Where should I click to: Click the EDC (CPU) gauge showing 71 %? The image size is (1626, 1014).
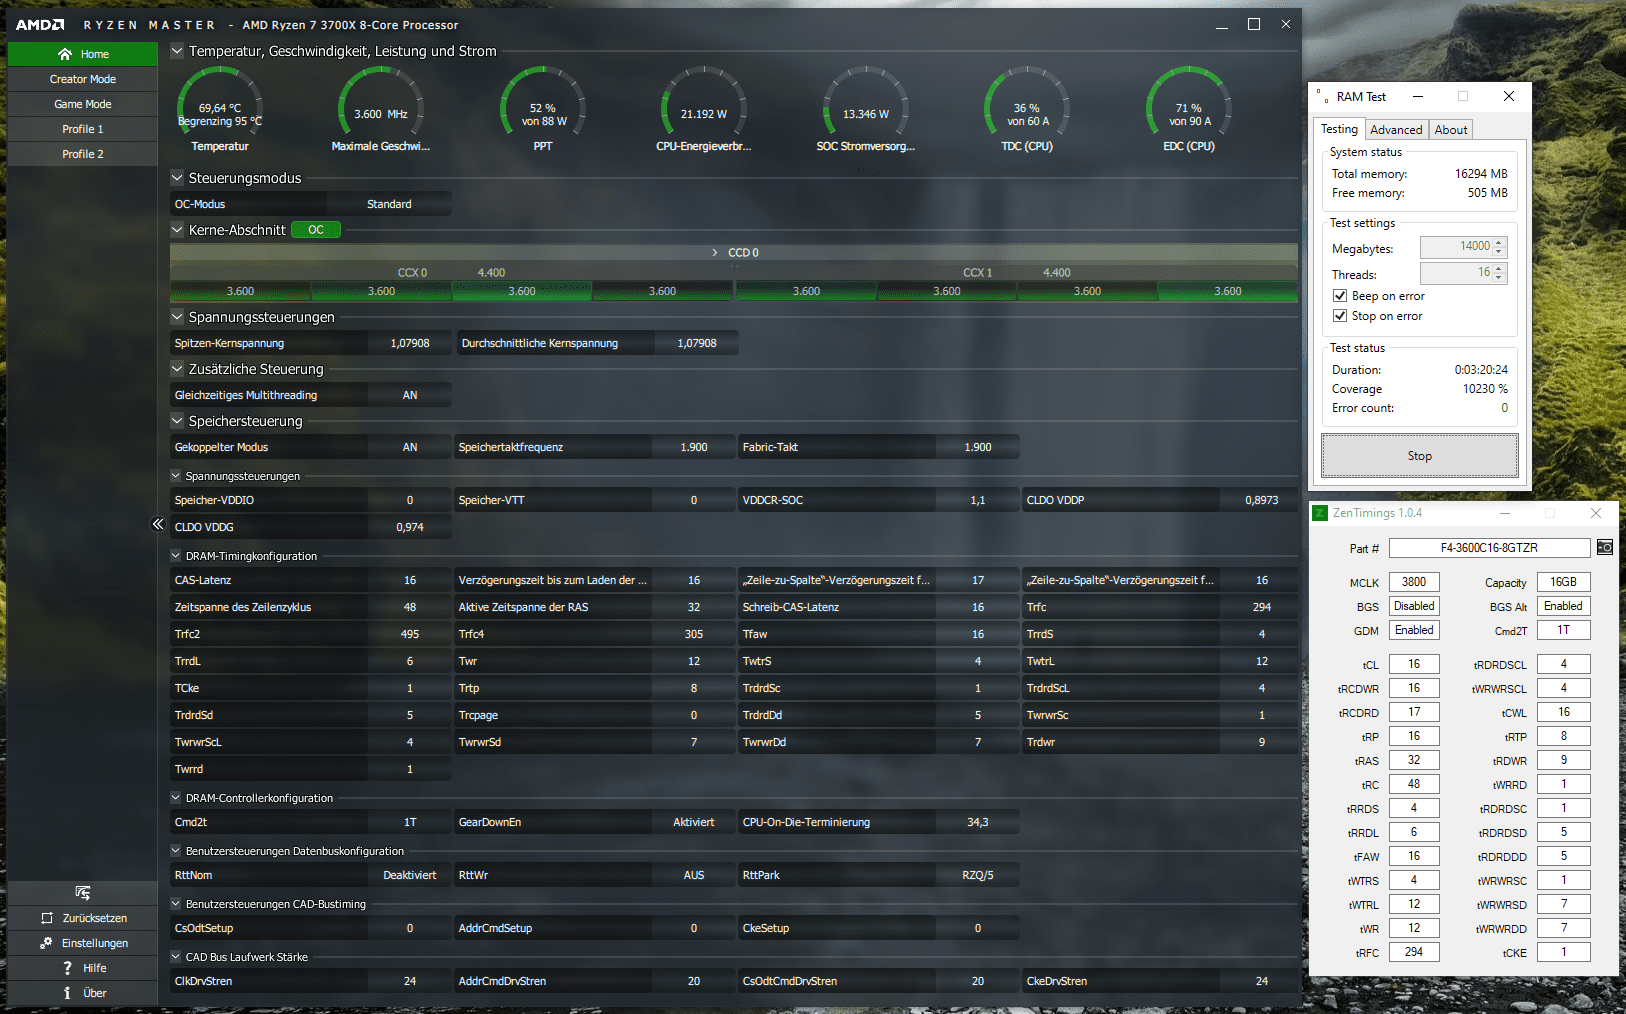[1189, 108]
